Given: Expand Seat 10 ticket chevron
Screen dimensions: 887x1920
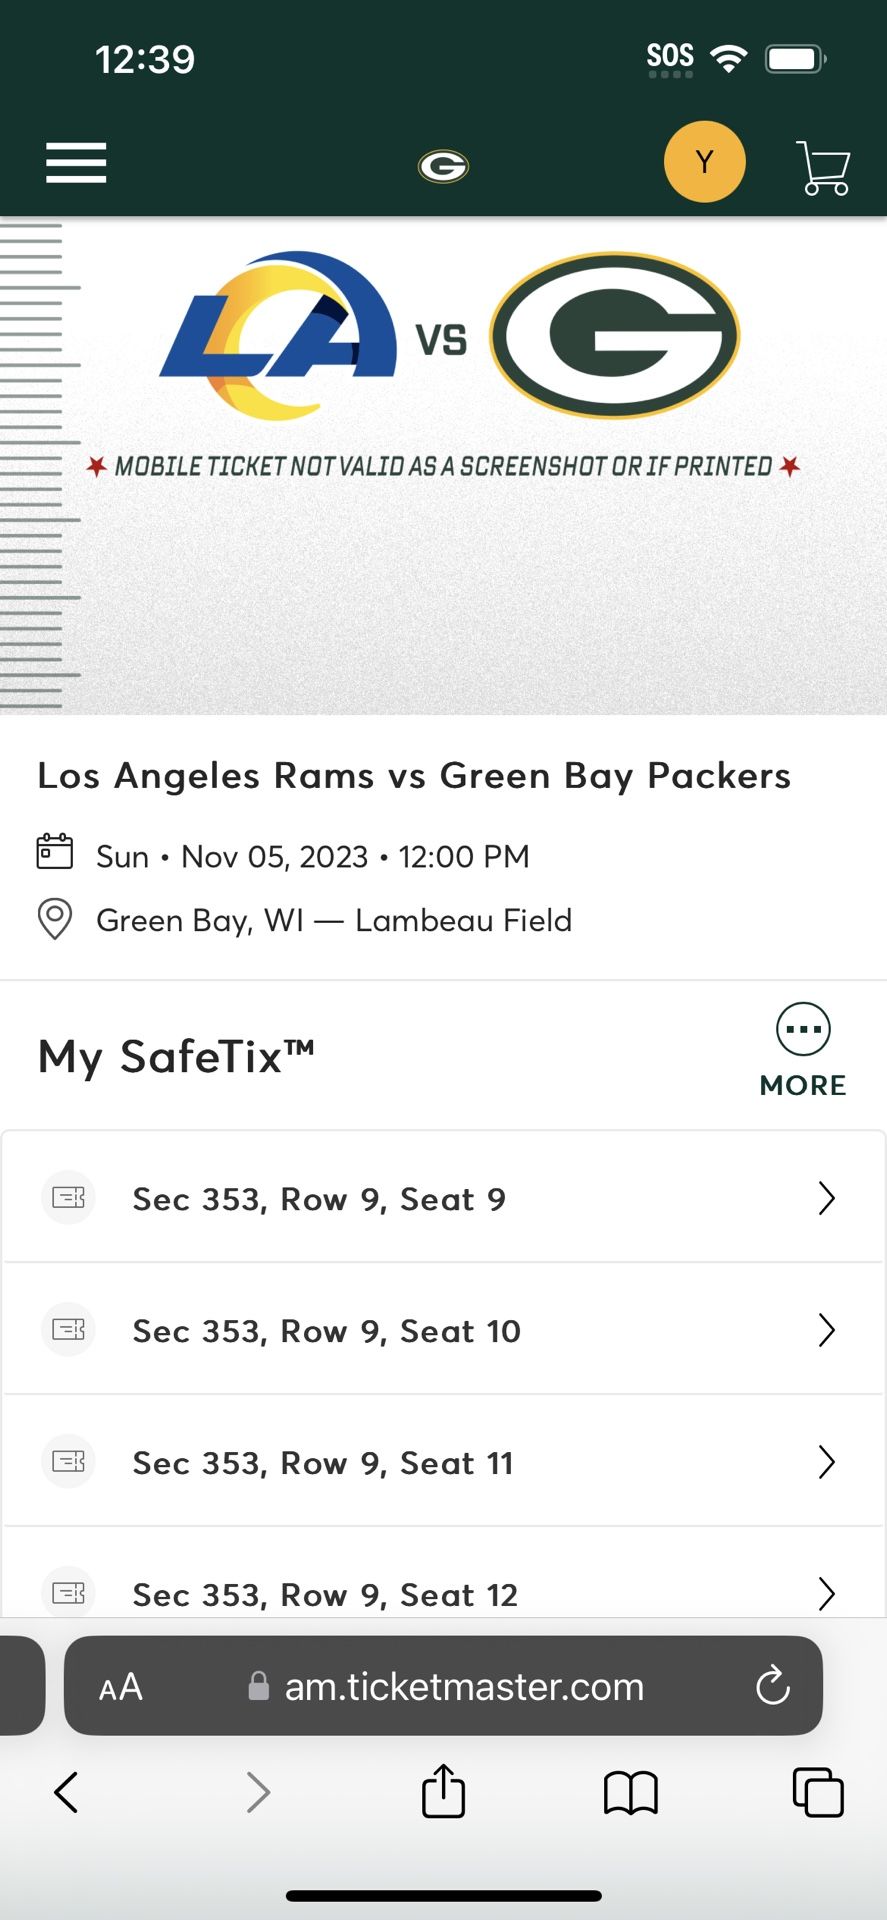Looking at the screenshot, I should point(826,1331).
